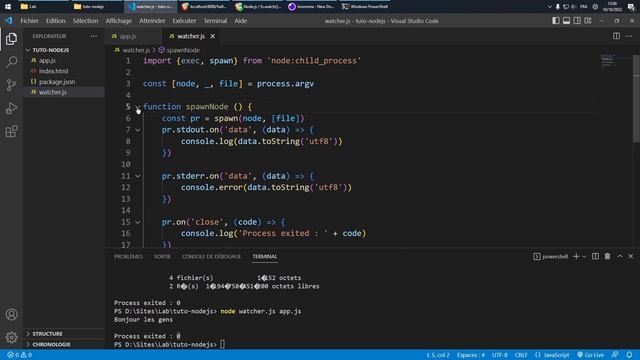Viewport: 640px width, 360px height.
Task: Switch to the PROBLÈMES panel tab
Action: tap(129, 256)
